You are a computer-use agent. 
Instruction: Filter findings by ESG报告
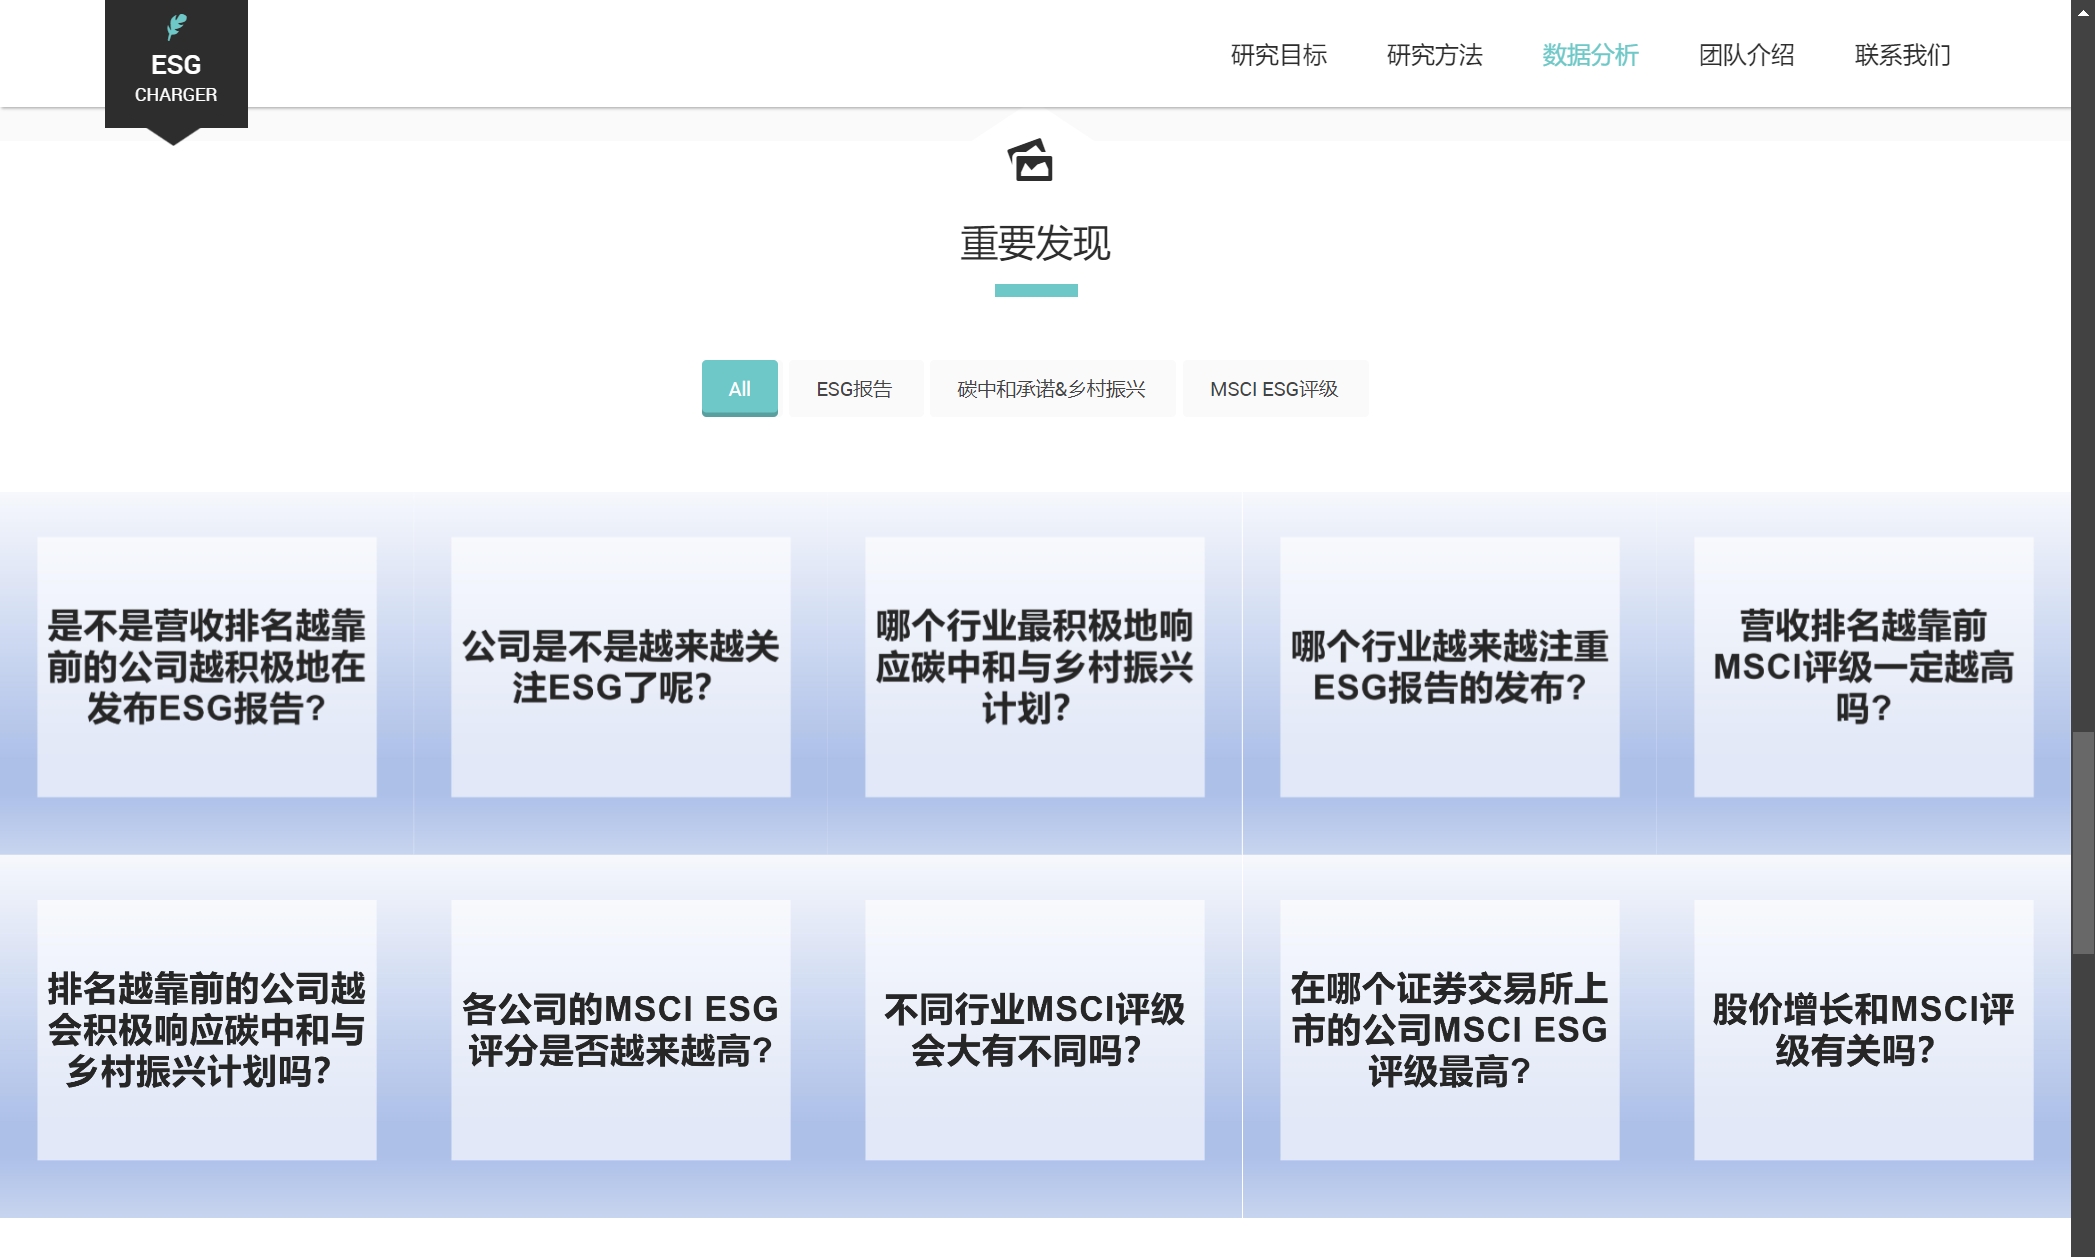[854, 388]
